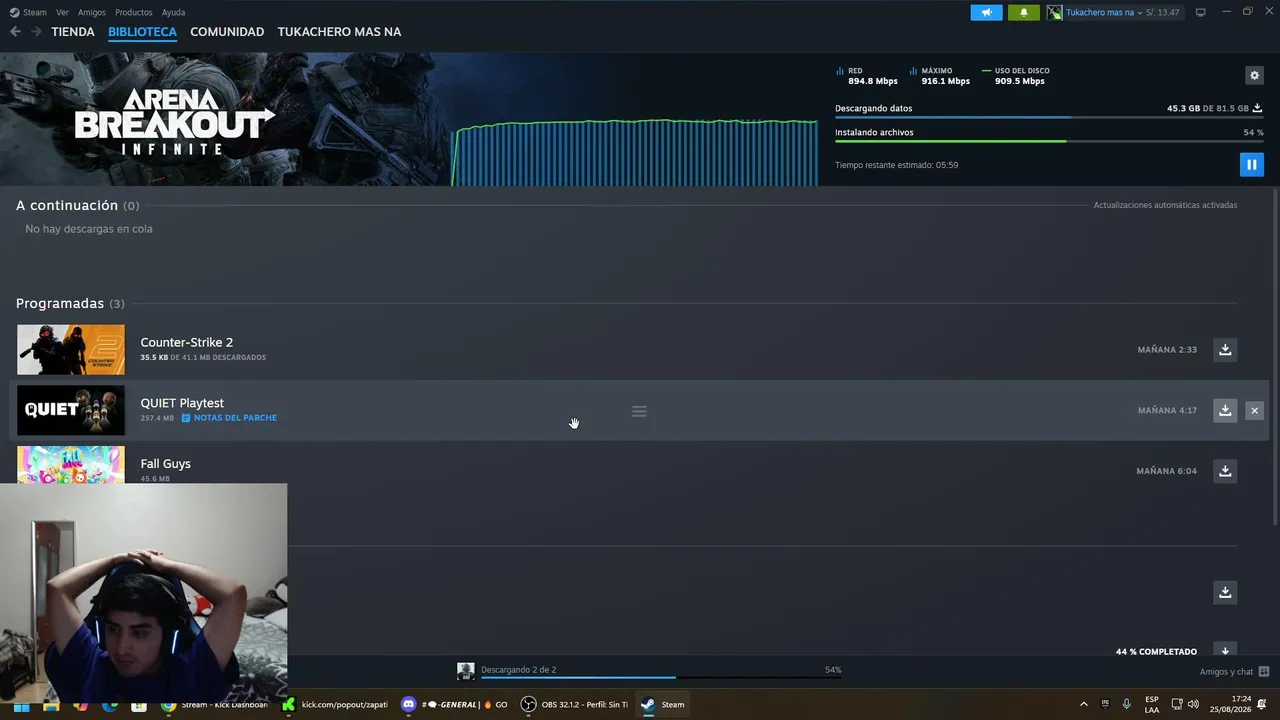Download QUIET Playtest now
The height and width of the screenshot is (720, 1280).
coord(1225,410)
